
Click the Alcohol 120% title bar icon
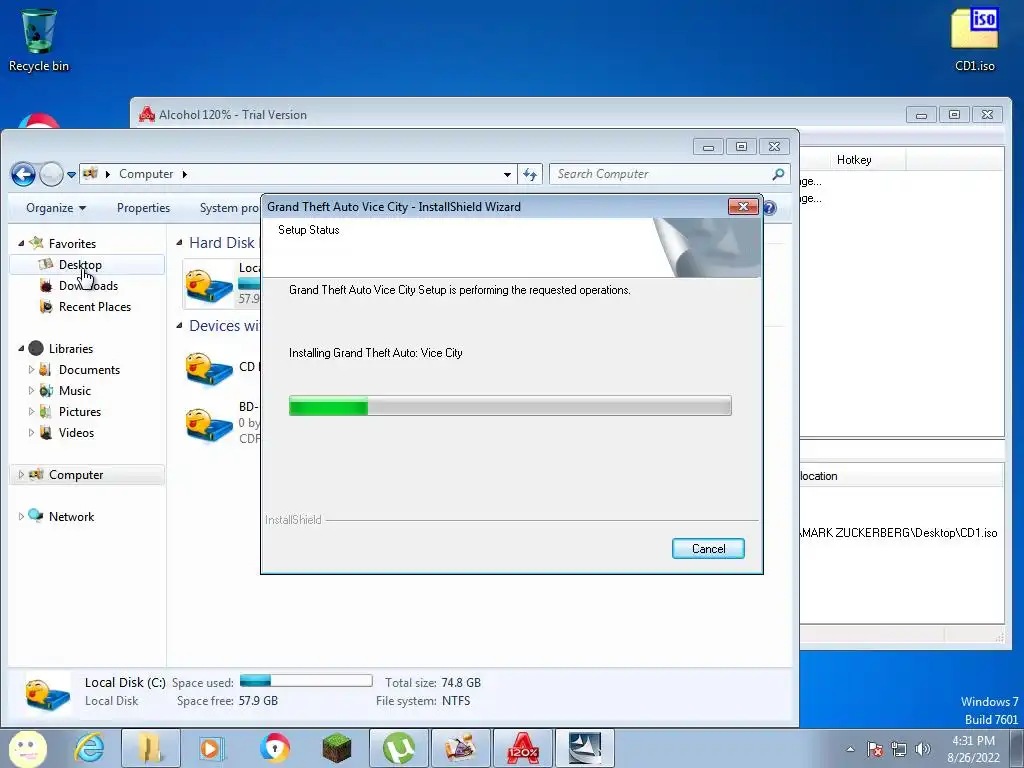147,114
